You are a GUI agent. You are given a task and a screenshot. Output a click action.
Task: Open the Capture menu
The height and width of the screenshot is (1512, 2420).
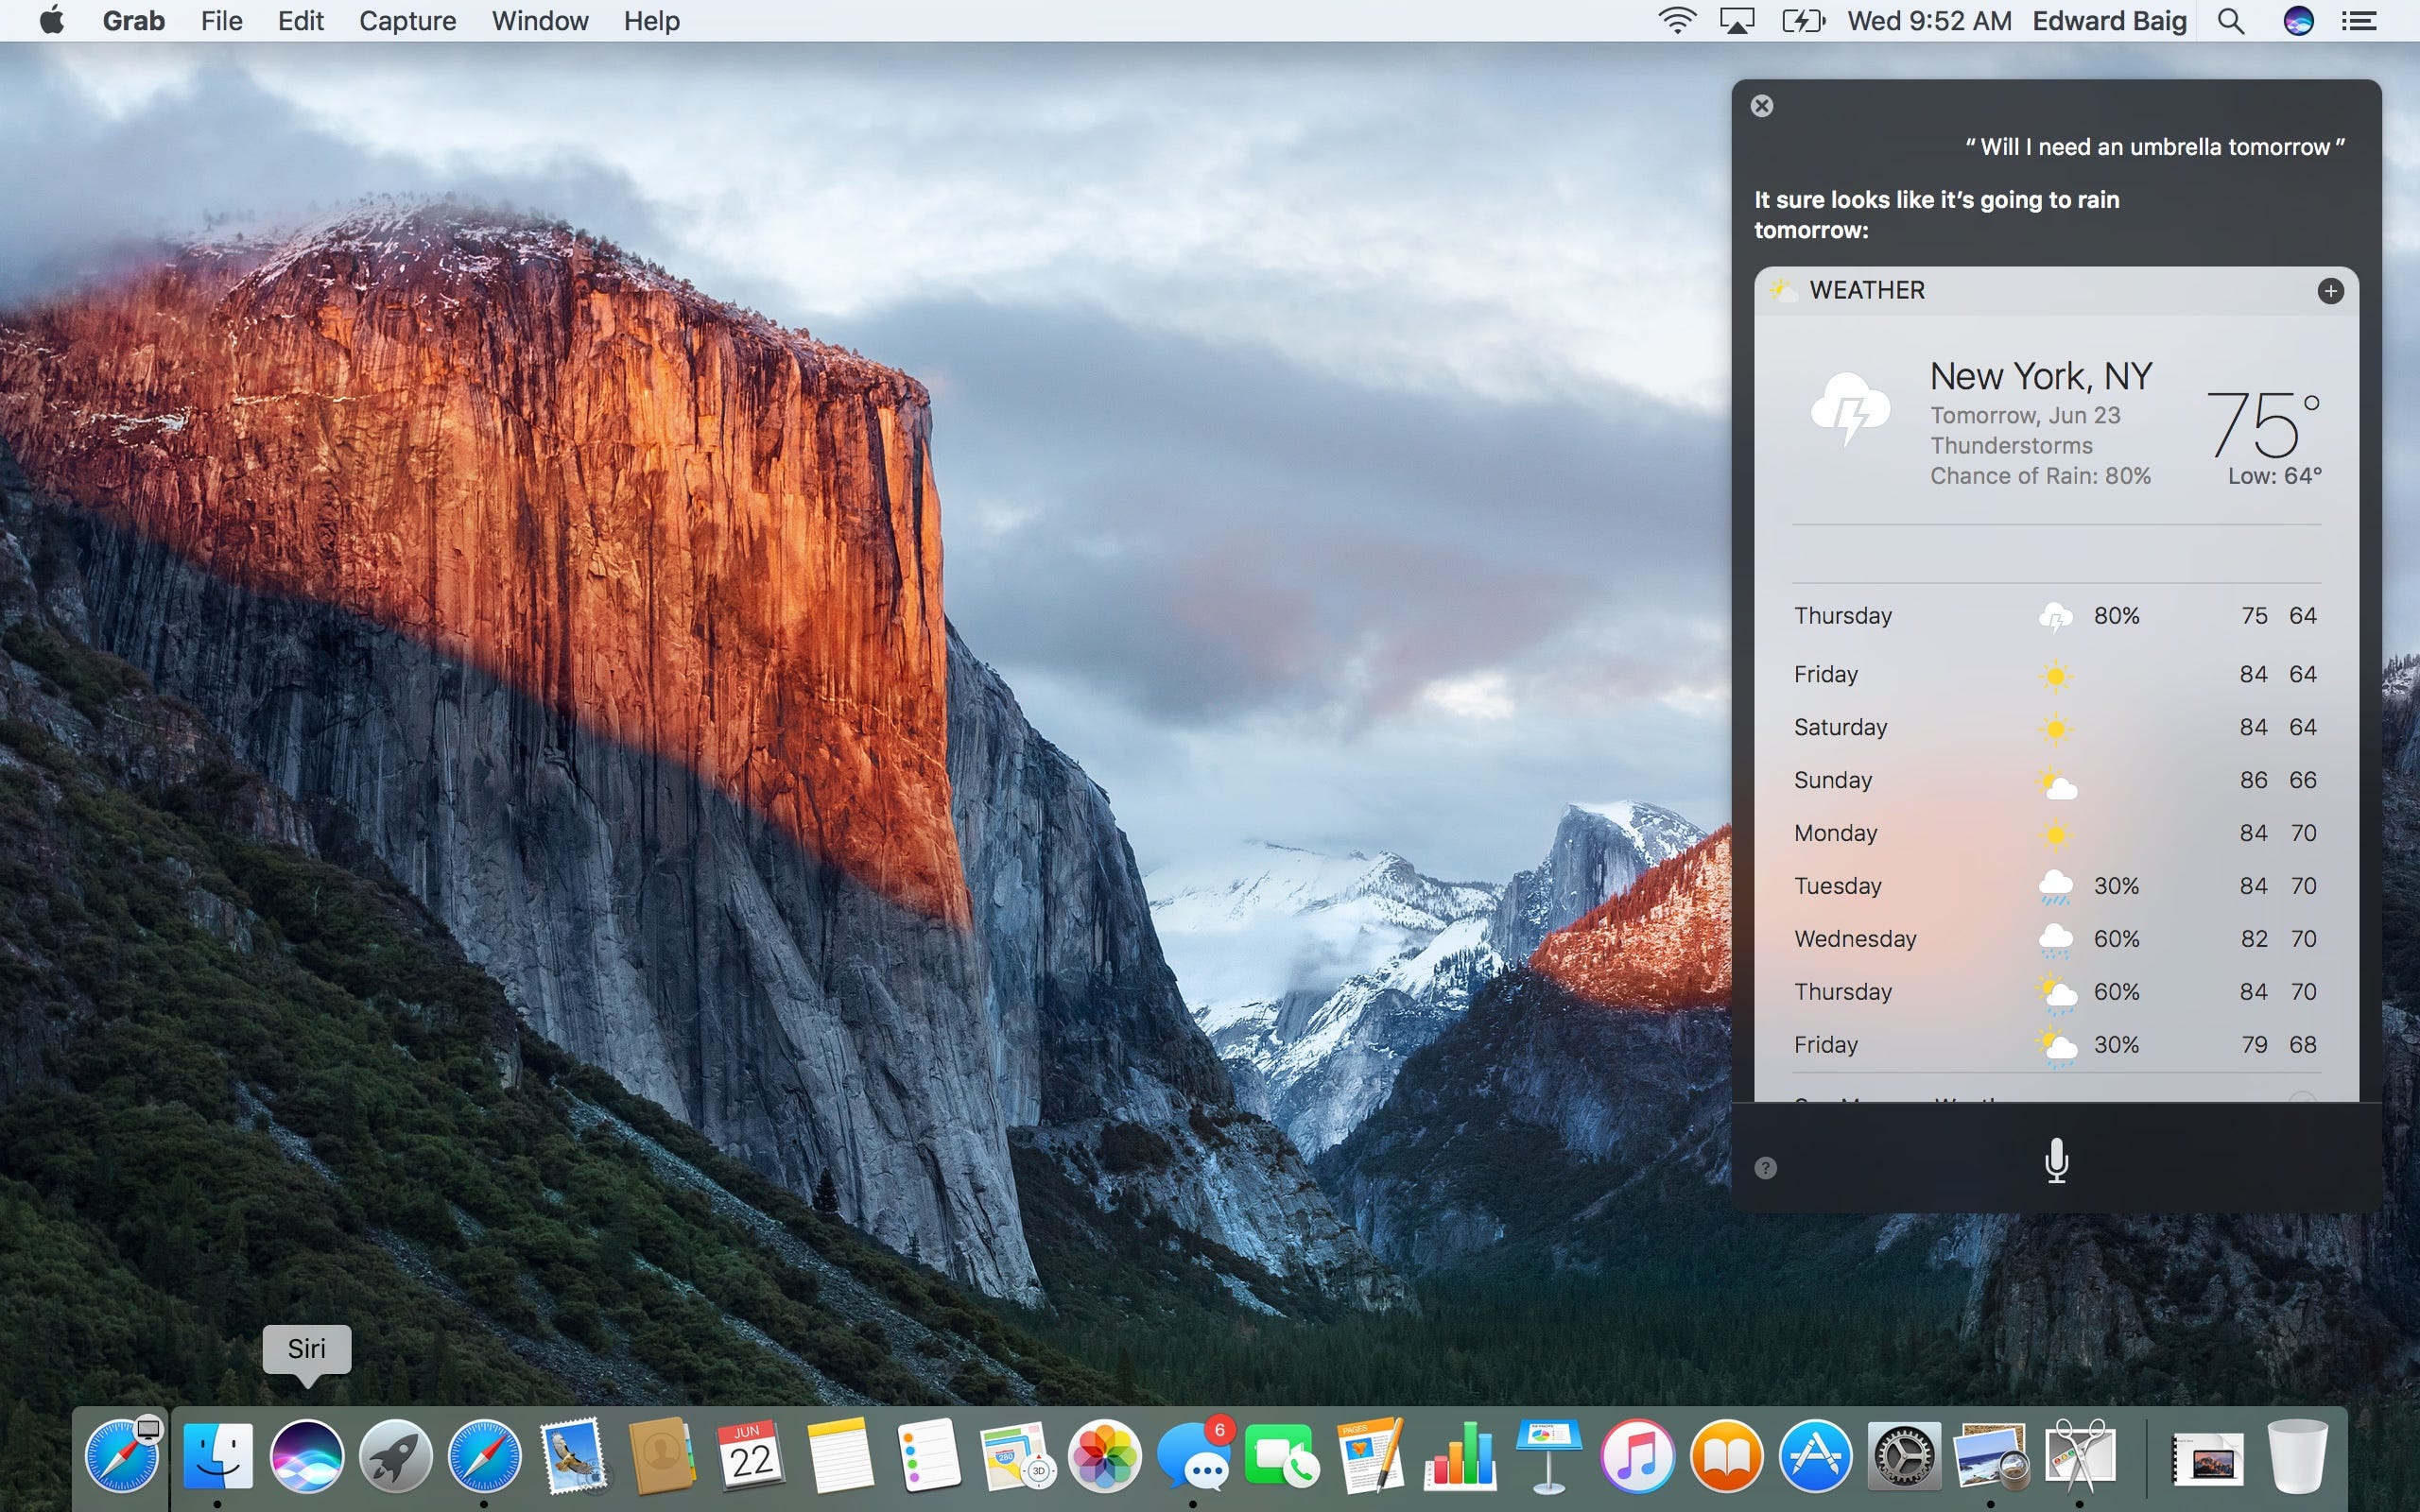click(407, 21)
